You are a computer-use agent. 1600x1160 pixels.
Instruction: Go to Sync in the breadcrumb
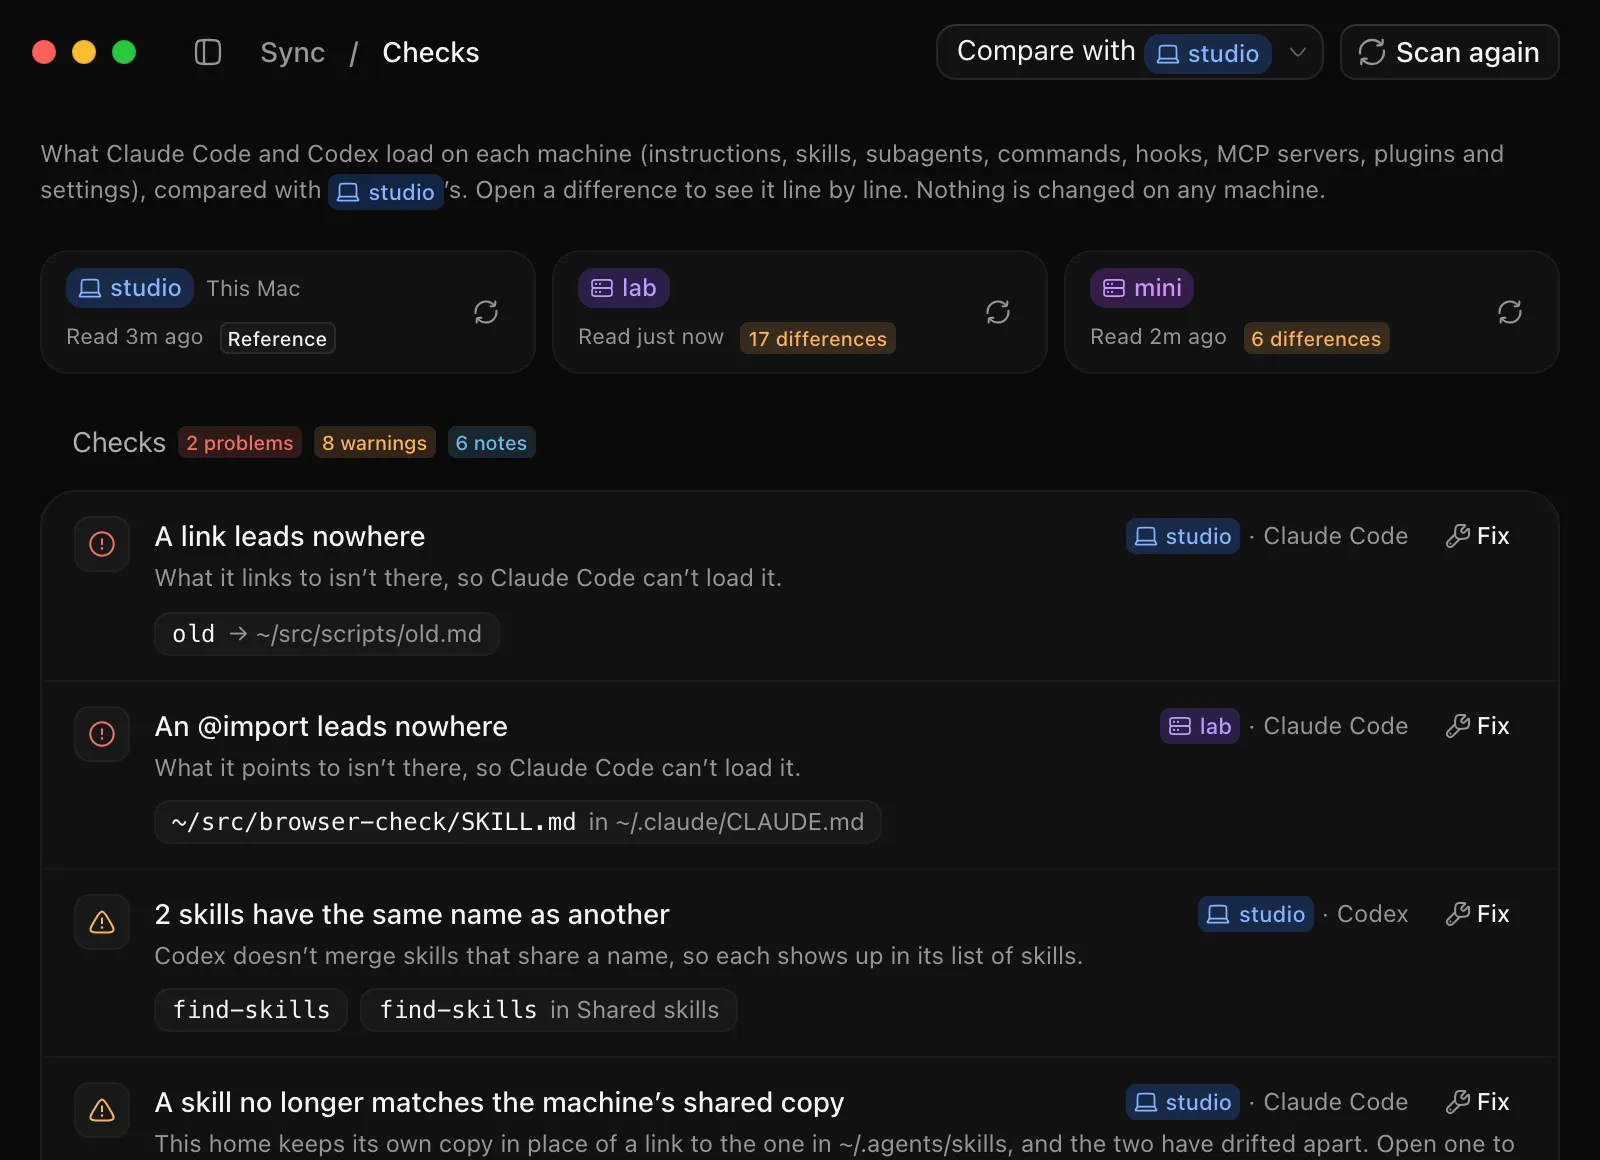[293, 52]
